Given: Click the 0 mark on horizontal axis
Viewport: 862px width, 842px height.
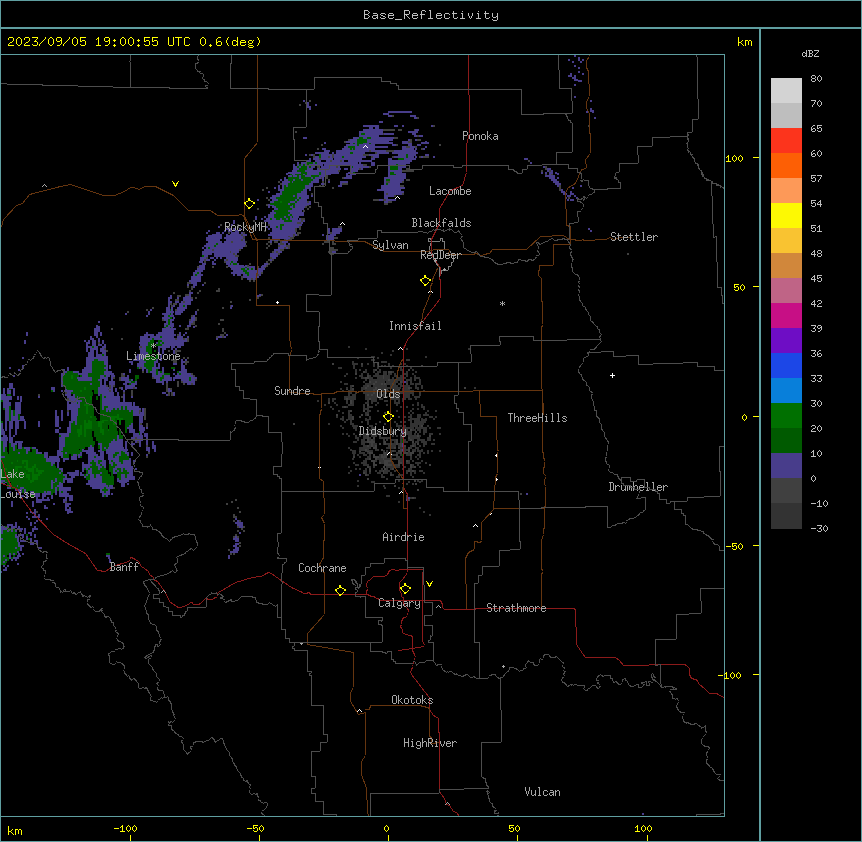Looking at the screenshot, I should pyautogui.click(x=386, y=829).
